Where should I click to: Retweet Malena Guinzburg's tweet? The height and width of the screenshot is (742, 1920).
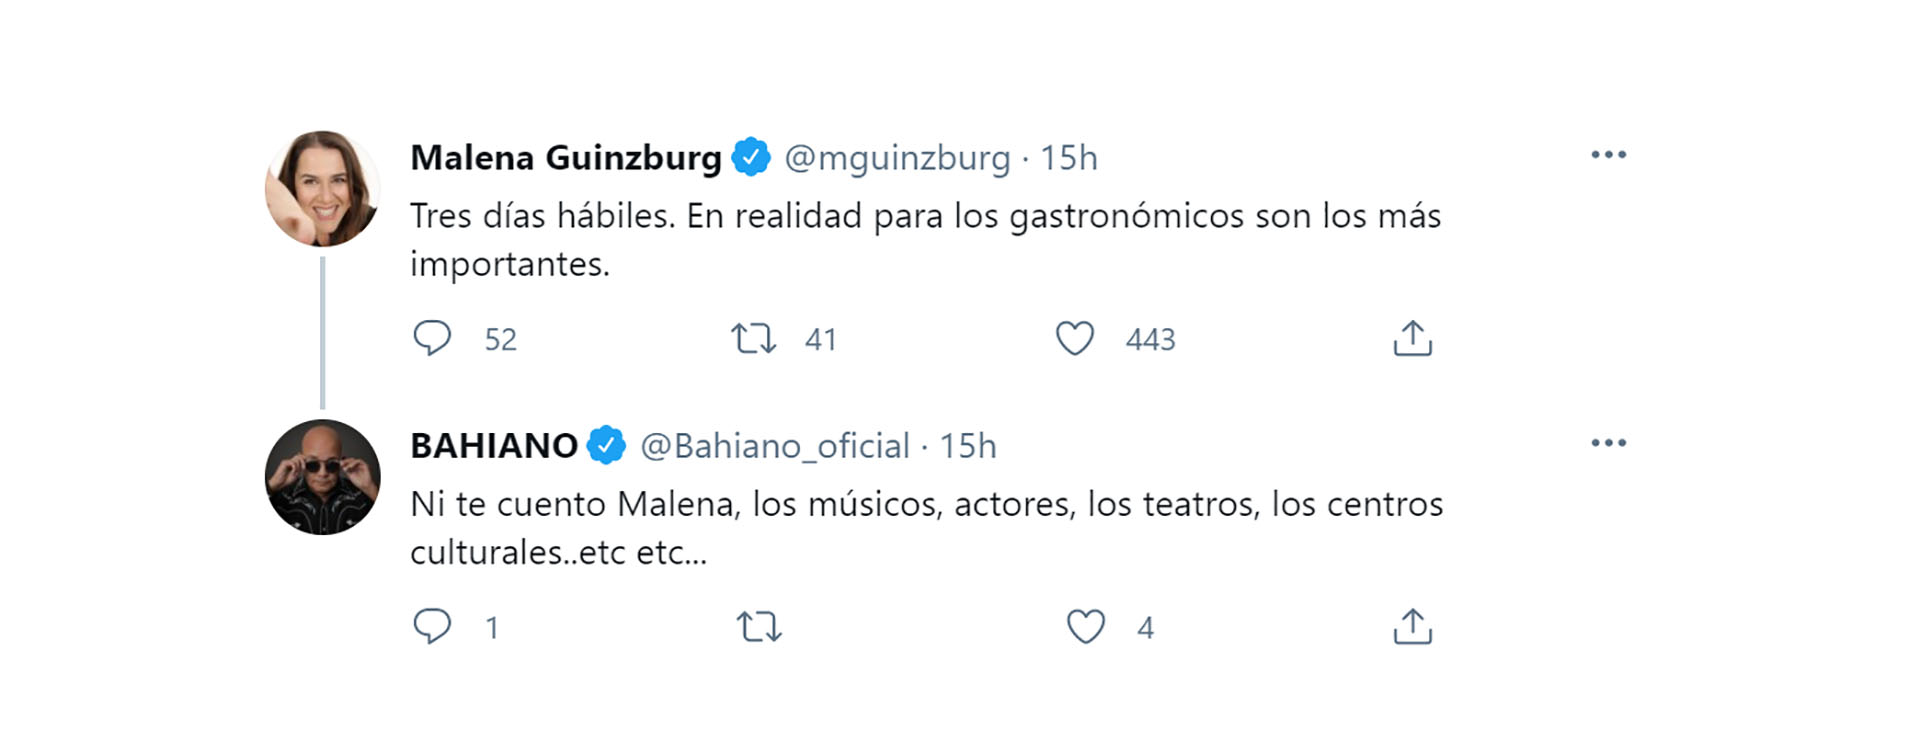[x=753, y=339]
